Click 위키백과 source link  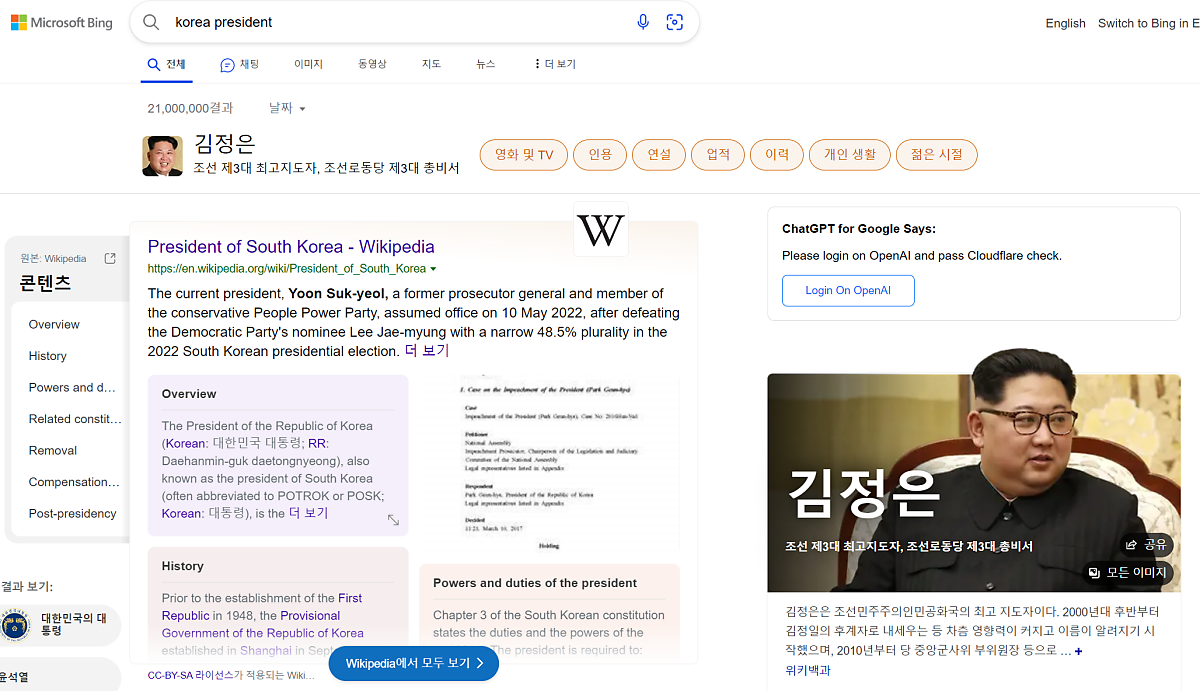(x=808, y=671)
